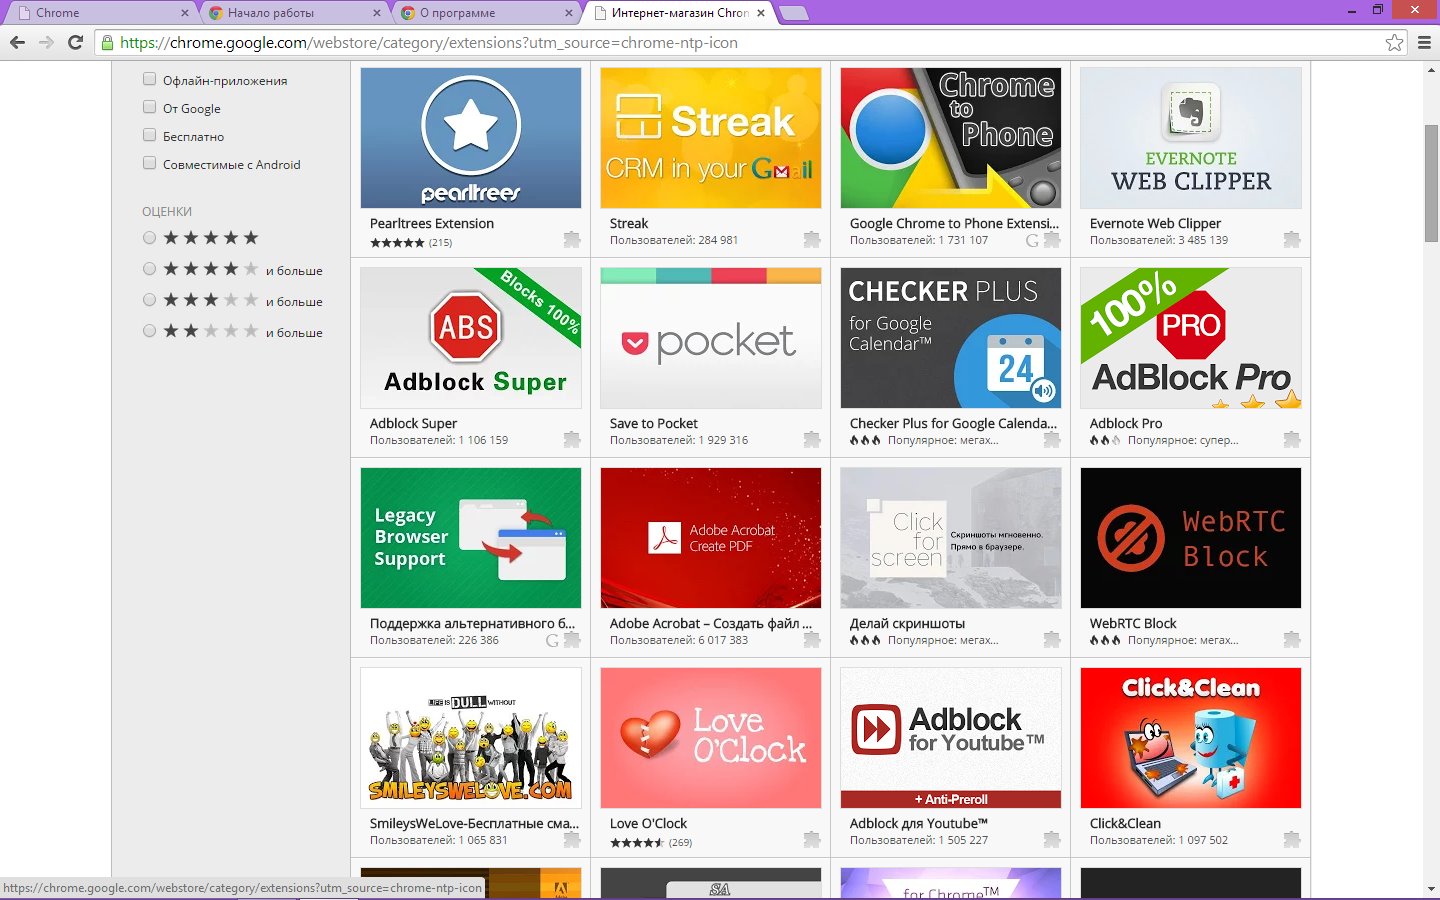The width and height of the screenshot is (1440, 900).
Task: Check the От Google filter
Action: 149,107
